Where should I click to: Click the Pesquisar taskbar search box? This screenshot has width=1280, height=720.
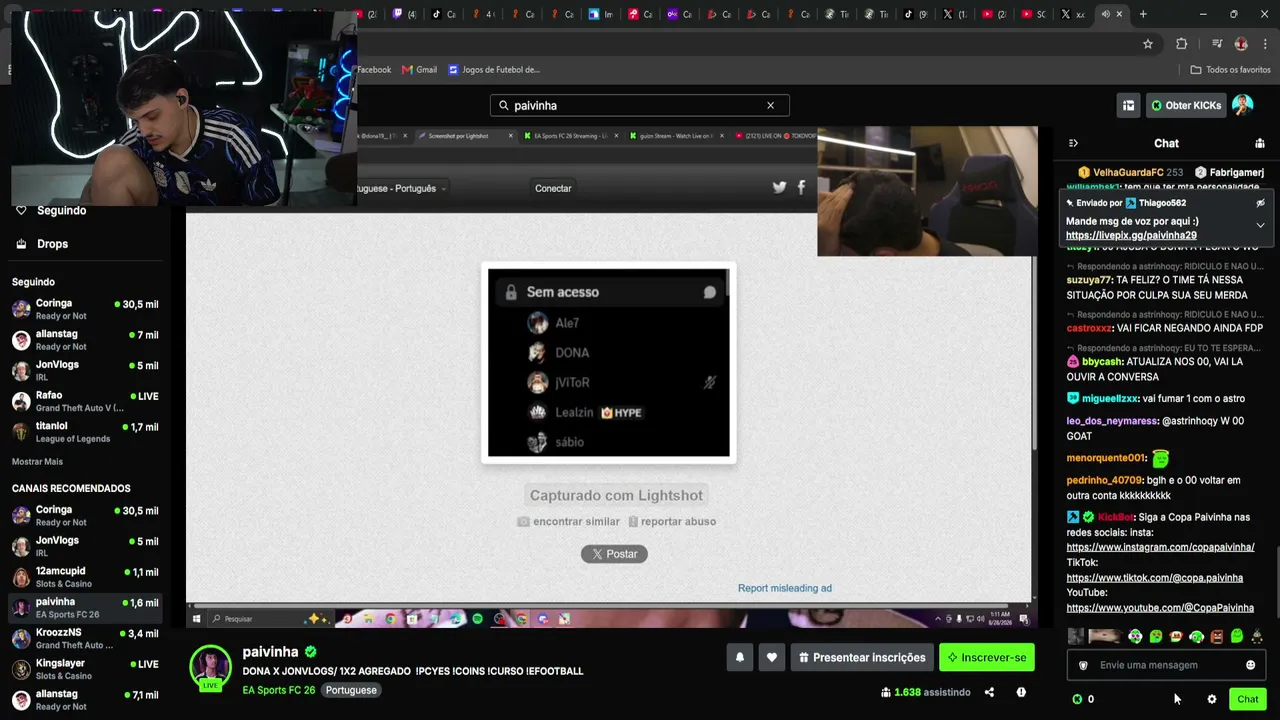click(268, 619)
